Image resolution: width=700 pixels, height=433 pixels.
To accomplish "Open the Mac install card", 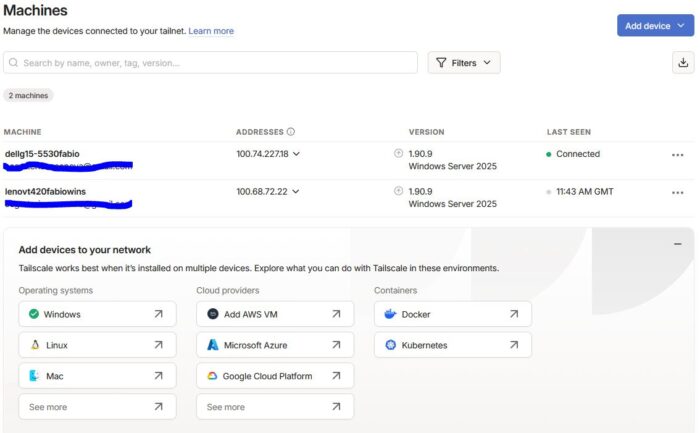I will click(97, 375).
